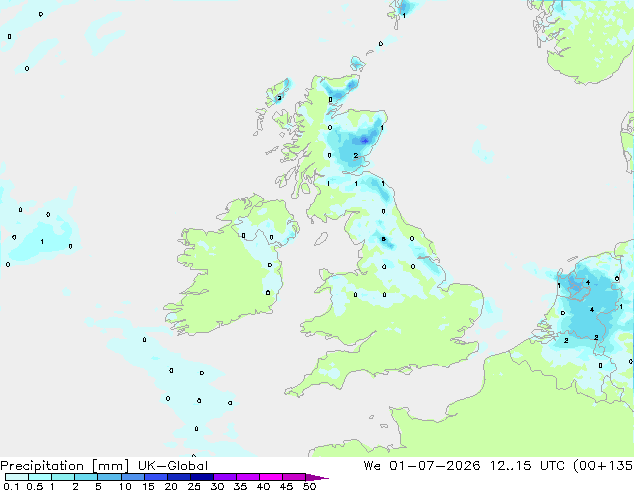Click the legend scale label '30'
This screenshot has height=490, width=634.
[217, 486]
